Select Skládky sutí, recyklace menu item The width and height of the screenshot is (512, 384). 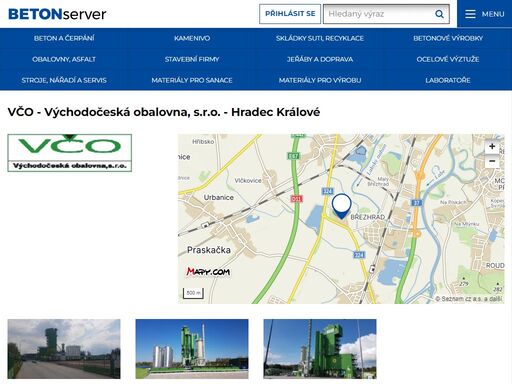coord(320,38)
